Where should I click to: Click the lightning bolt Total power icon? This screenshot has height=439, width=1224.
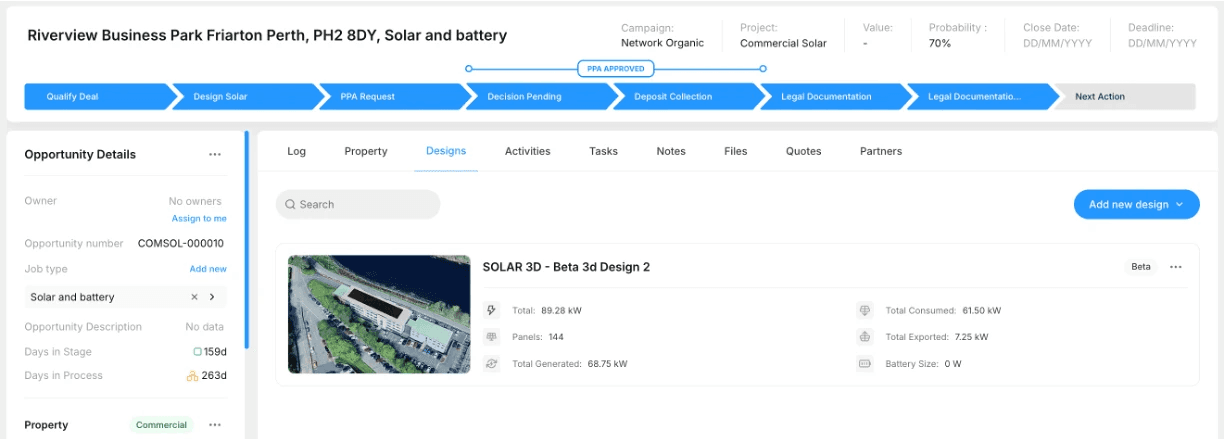(491, 311)
